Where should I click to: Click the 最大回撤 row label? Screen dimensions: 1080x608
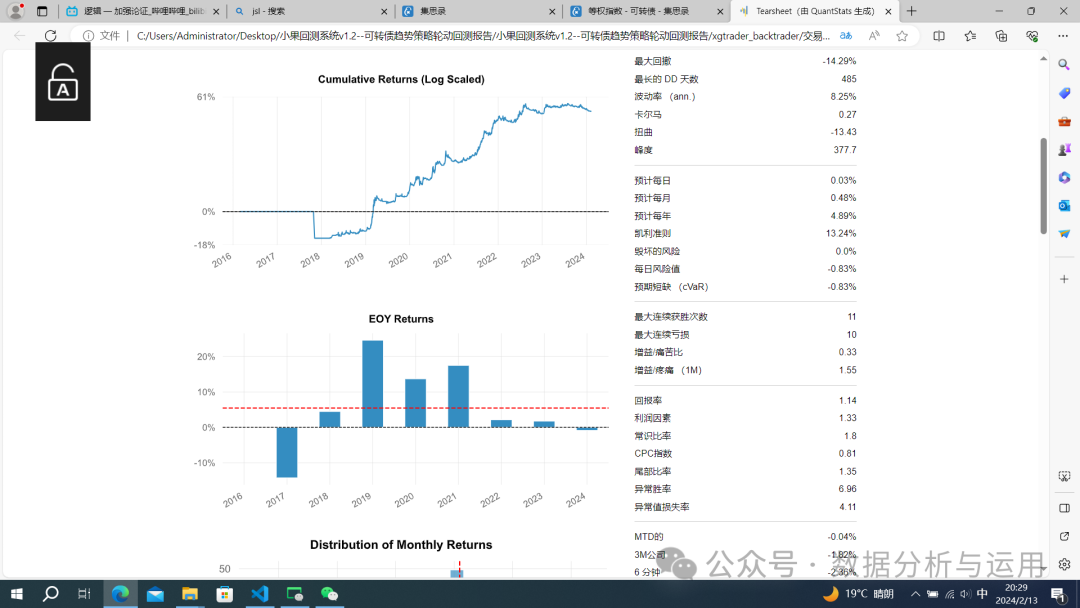[652, 61]
